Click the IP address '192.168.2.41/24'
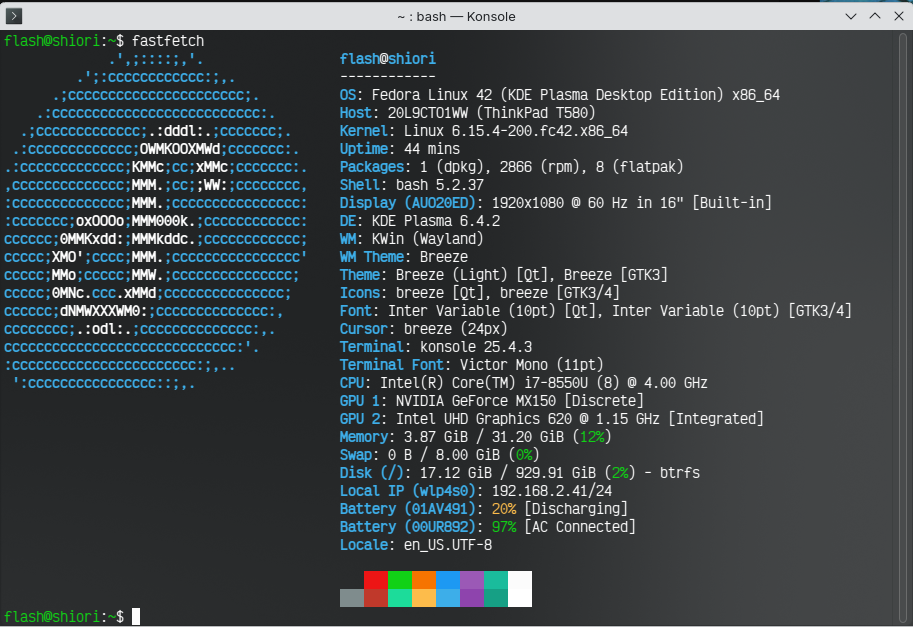The image size is (913, 627). pyautogui.click(x=552, y=492)
